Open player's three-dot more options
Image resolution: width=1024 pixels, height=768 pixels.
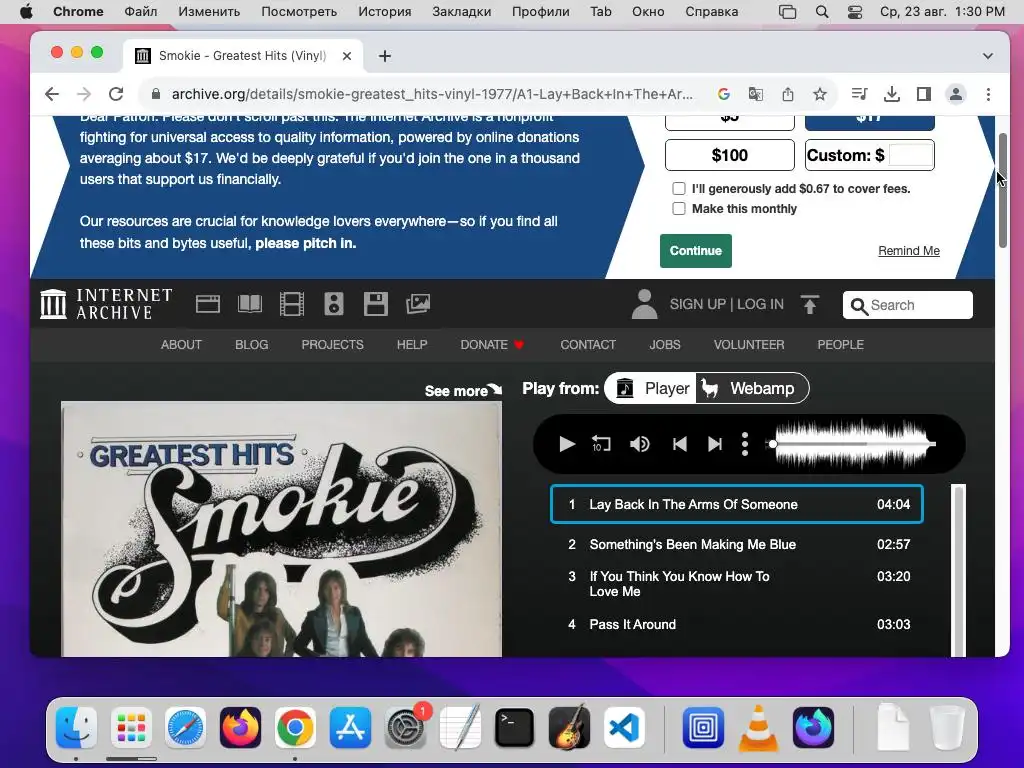point(745,444)
